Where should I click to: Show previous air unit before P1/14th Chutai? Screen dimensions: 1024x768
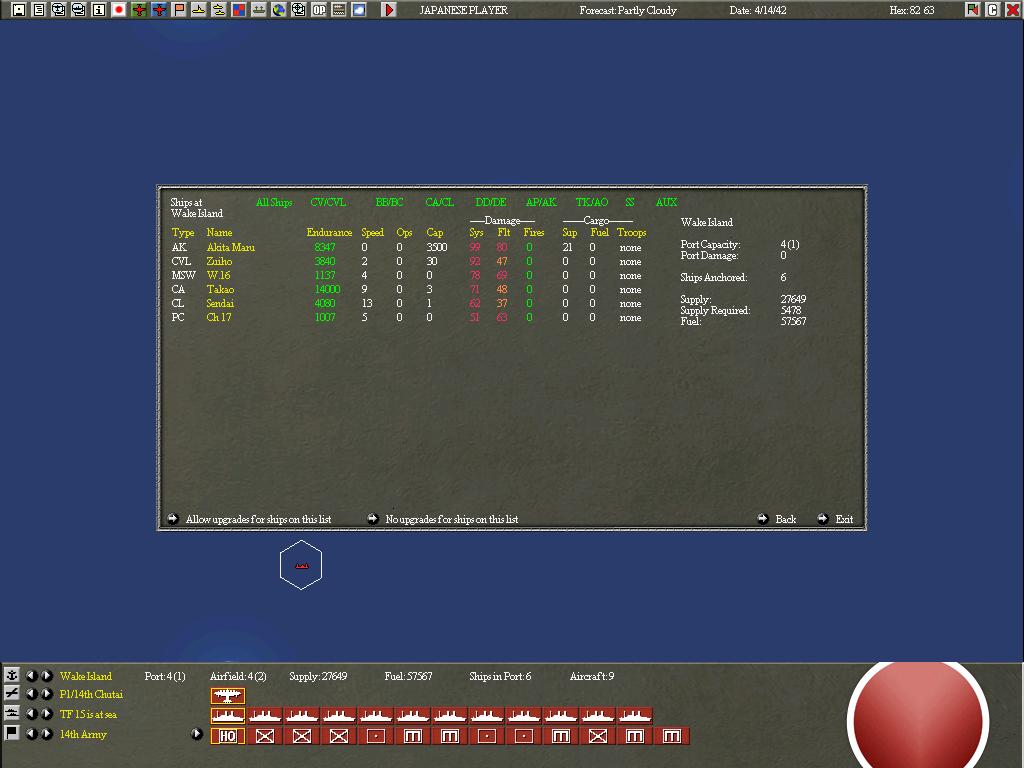[31, 694]
